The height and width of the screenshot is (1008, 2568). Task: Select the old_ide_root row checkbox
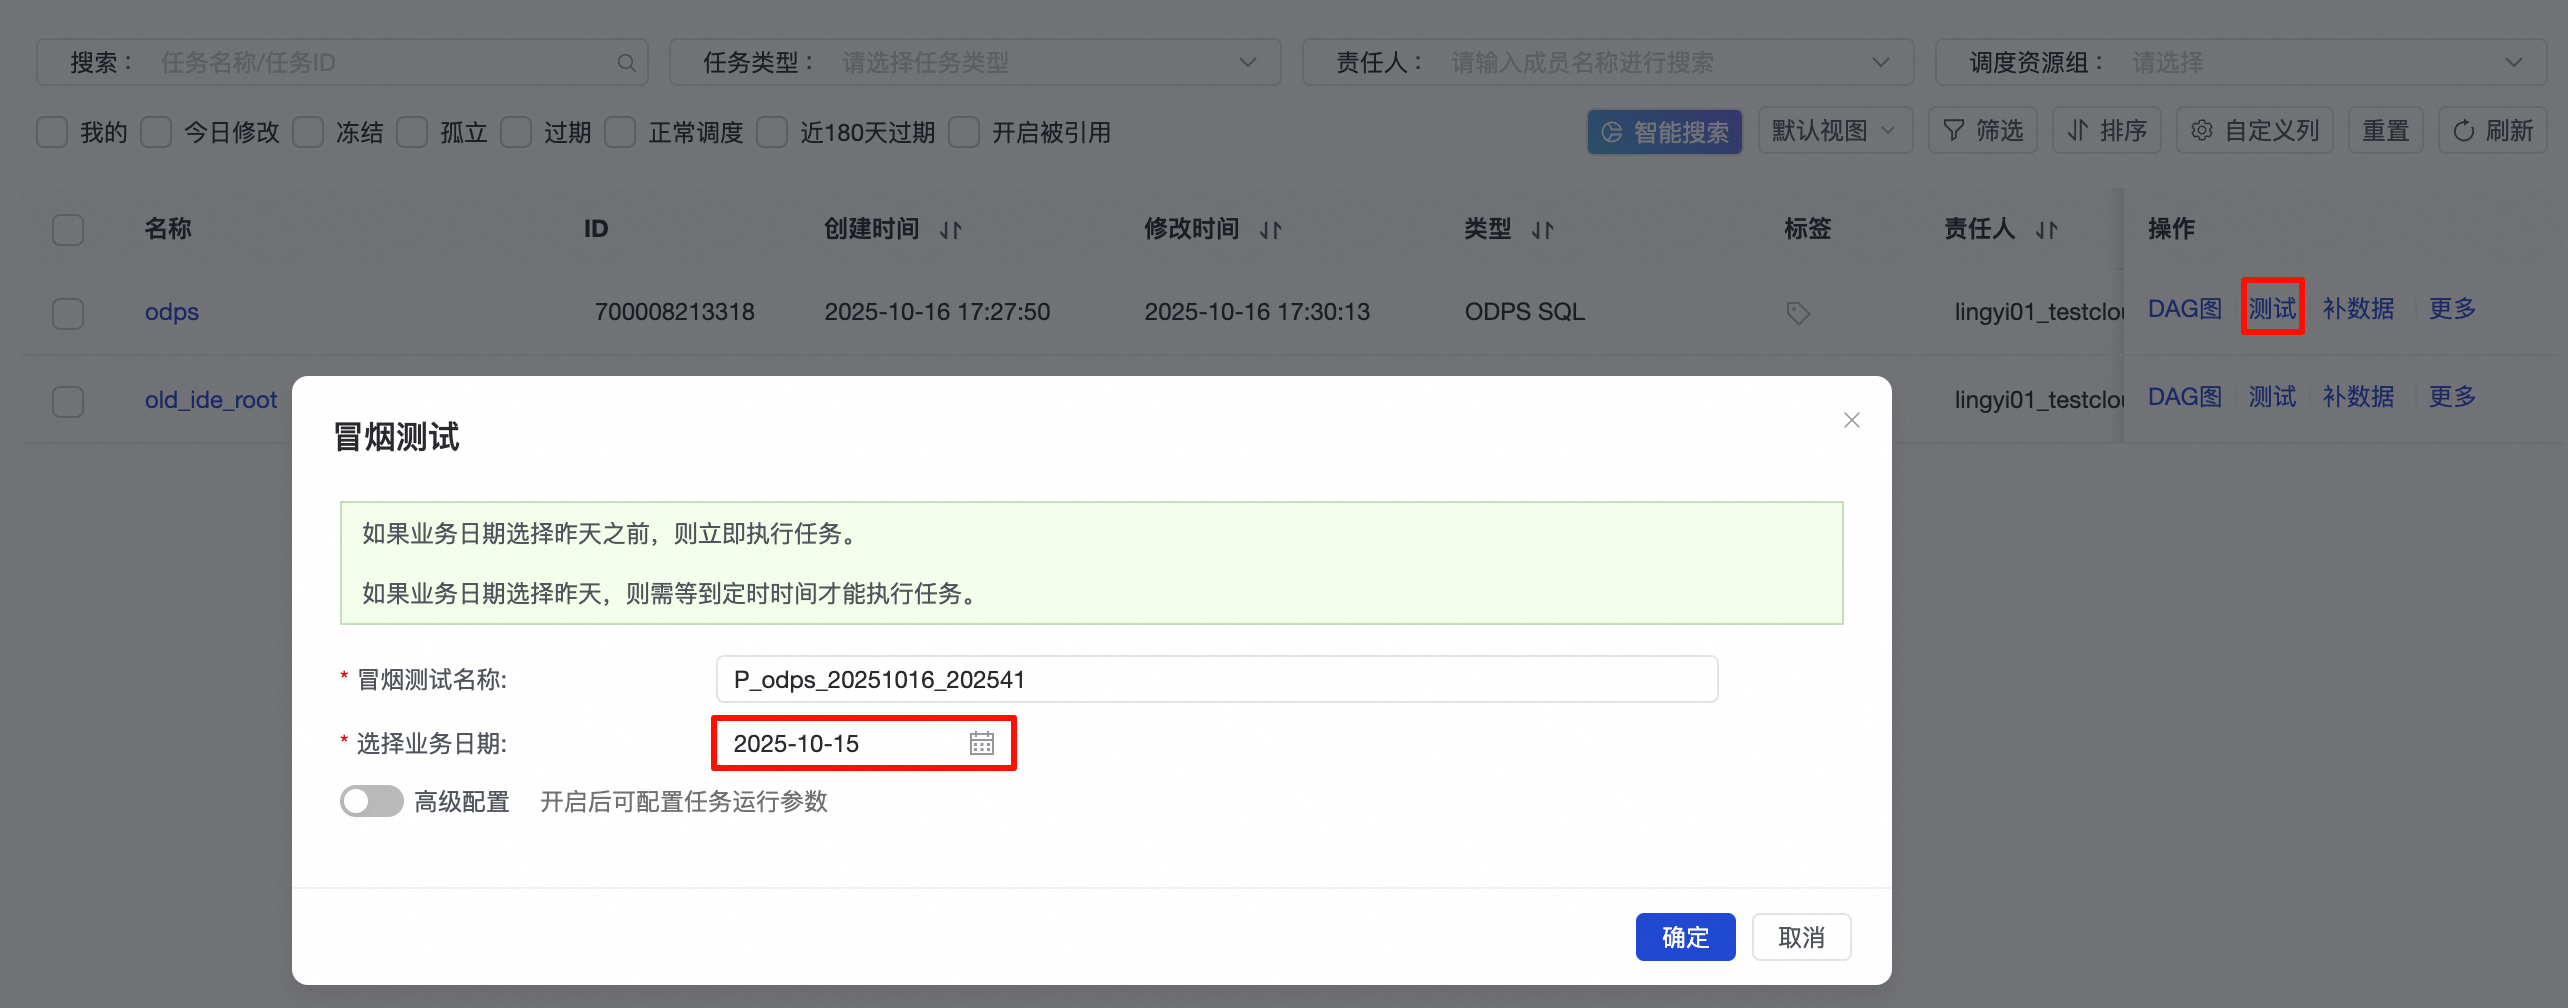coord(68,401)
